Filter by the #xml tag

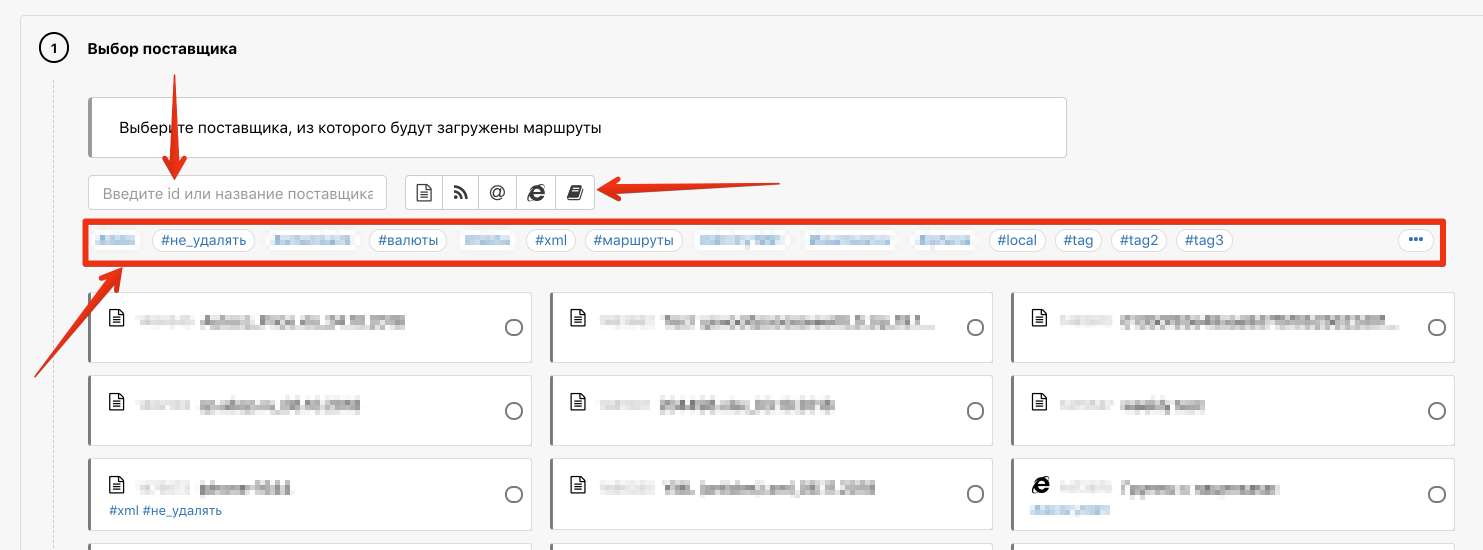pyautogui.click(x=551, y=241)
